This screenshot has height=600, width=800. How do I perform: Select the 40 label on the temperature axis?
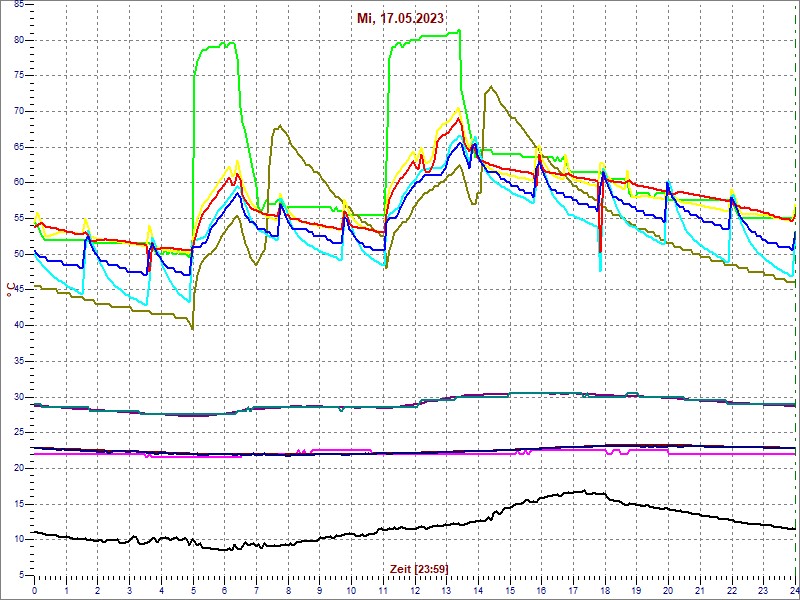click(18, 326)
